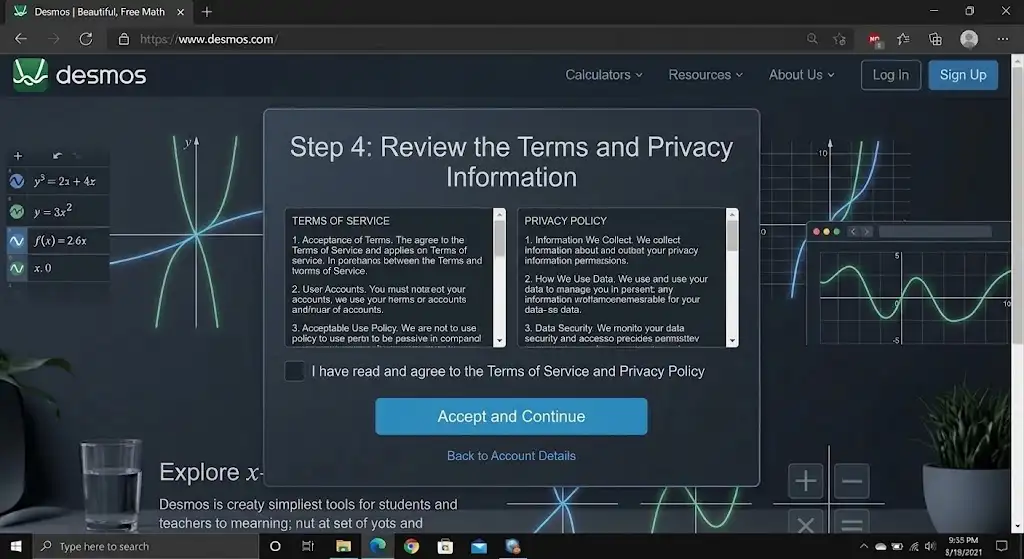Open Microsoft Edge from the taskbar
Image resolution: width=1024 pixels, height=559 pixels.
(x=377, y=546)
